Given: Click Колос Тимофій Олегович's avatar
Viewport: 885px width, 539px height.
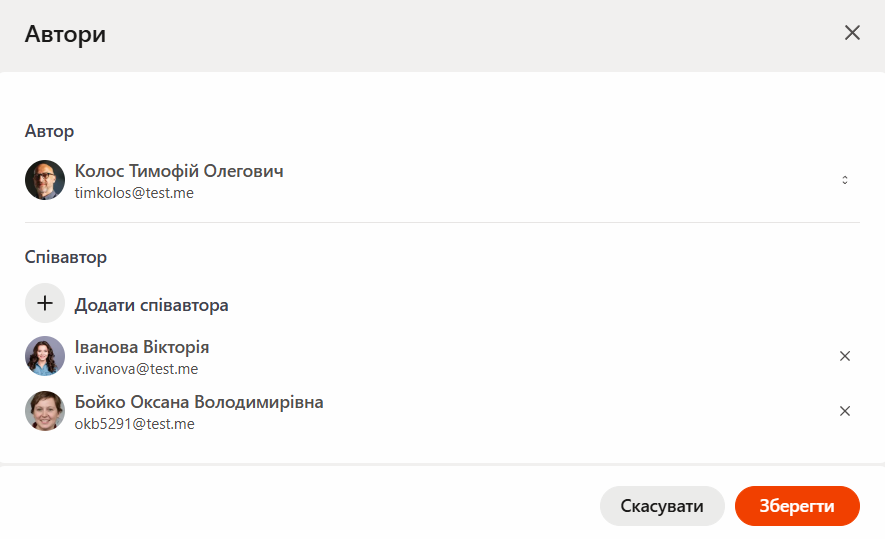Looking at the screenshot, I should (45, 180).
